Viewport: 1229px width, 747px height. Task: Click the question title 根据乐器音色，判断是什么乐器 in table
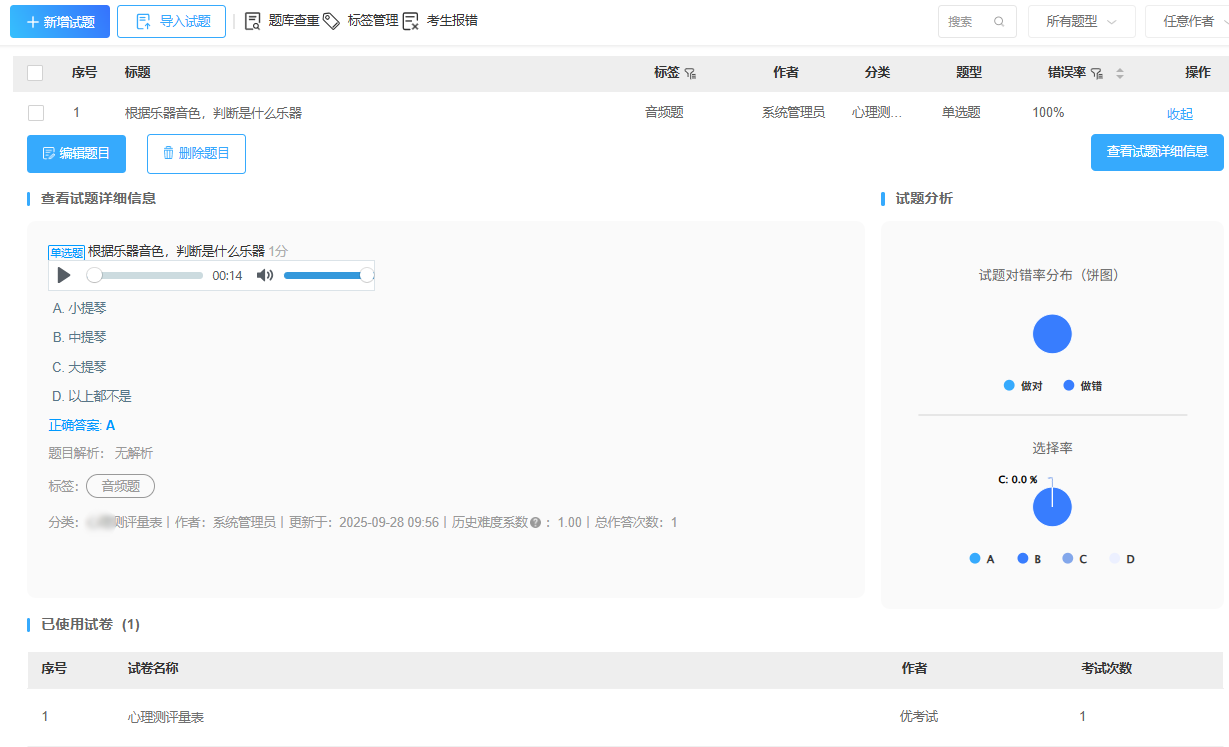[213, 114]
